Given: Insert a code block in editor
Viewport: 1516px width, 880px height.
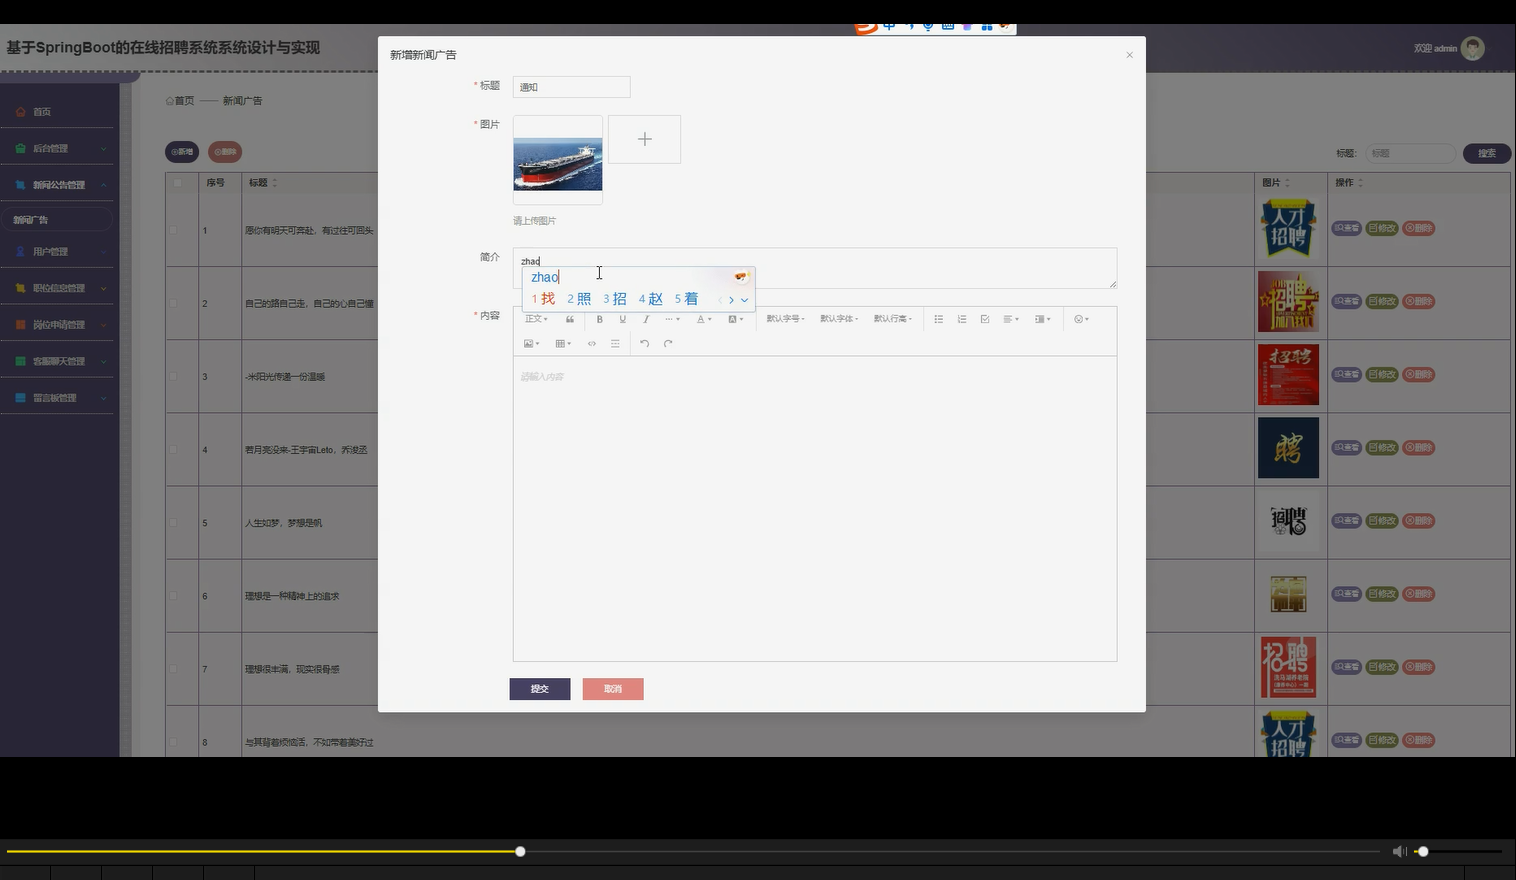Looking at the screenshot, I should pos(591,343).
